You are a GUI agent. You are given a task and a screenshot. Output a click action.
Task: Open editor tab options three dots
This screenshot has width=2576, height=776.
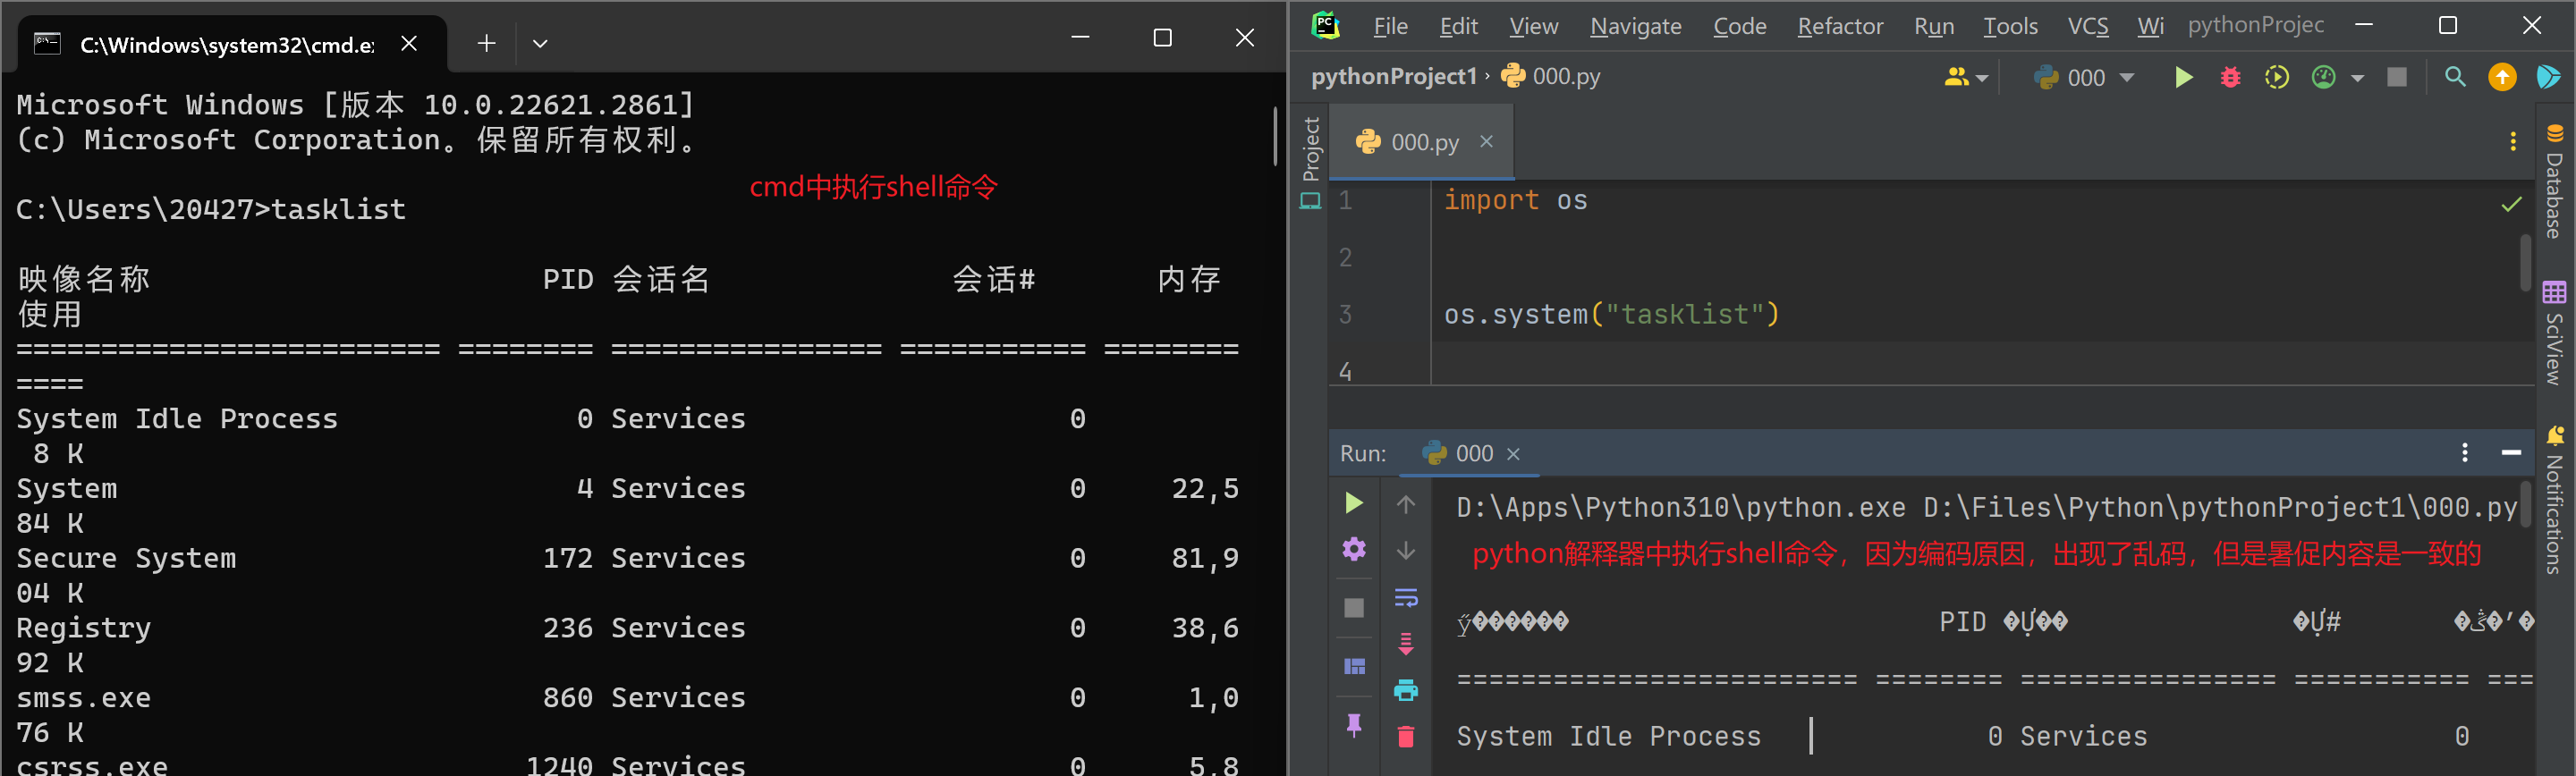tap(2513, 142)
